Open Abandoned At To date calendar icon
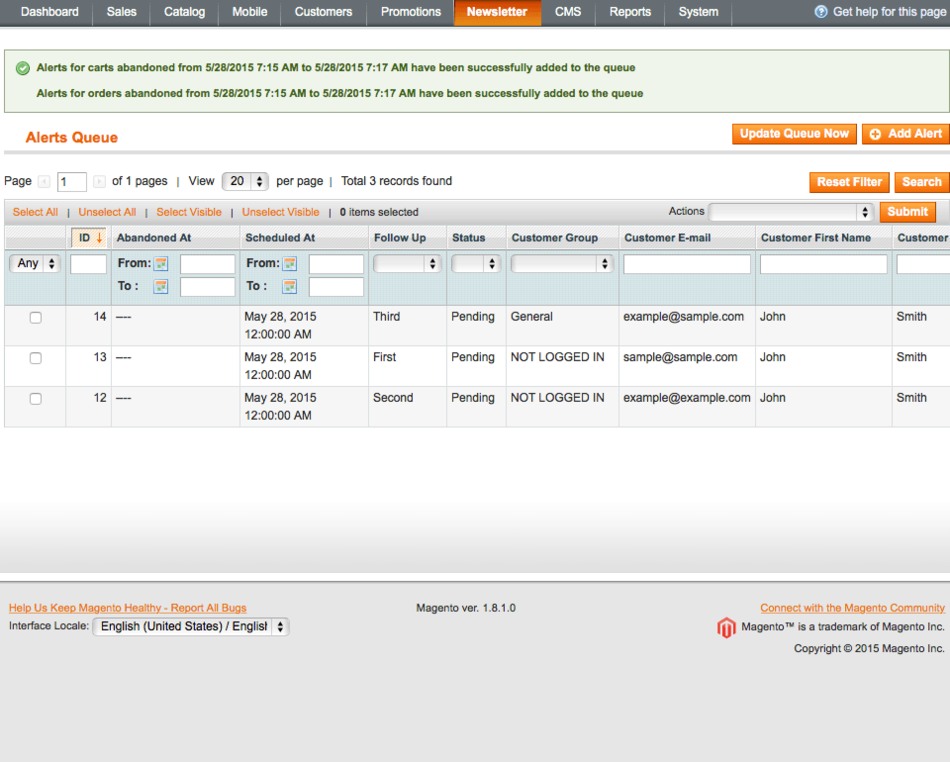 pos(161,287)
